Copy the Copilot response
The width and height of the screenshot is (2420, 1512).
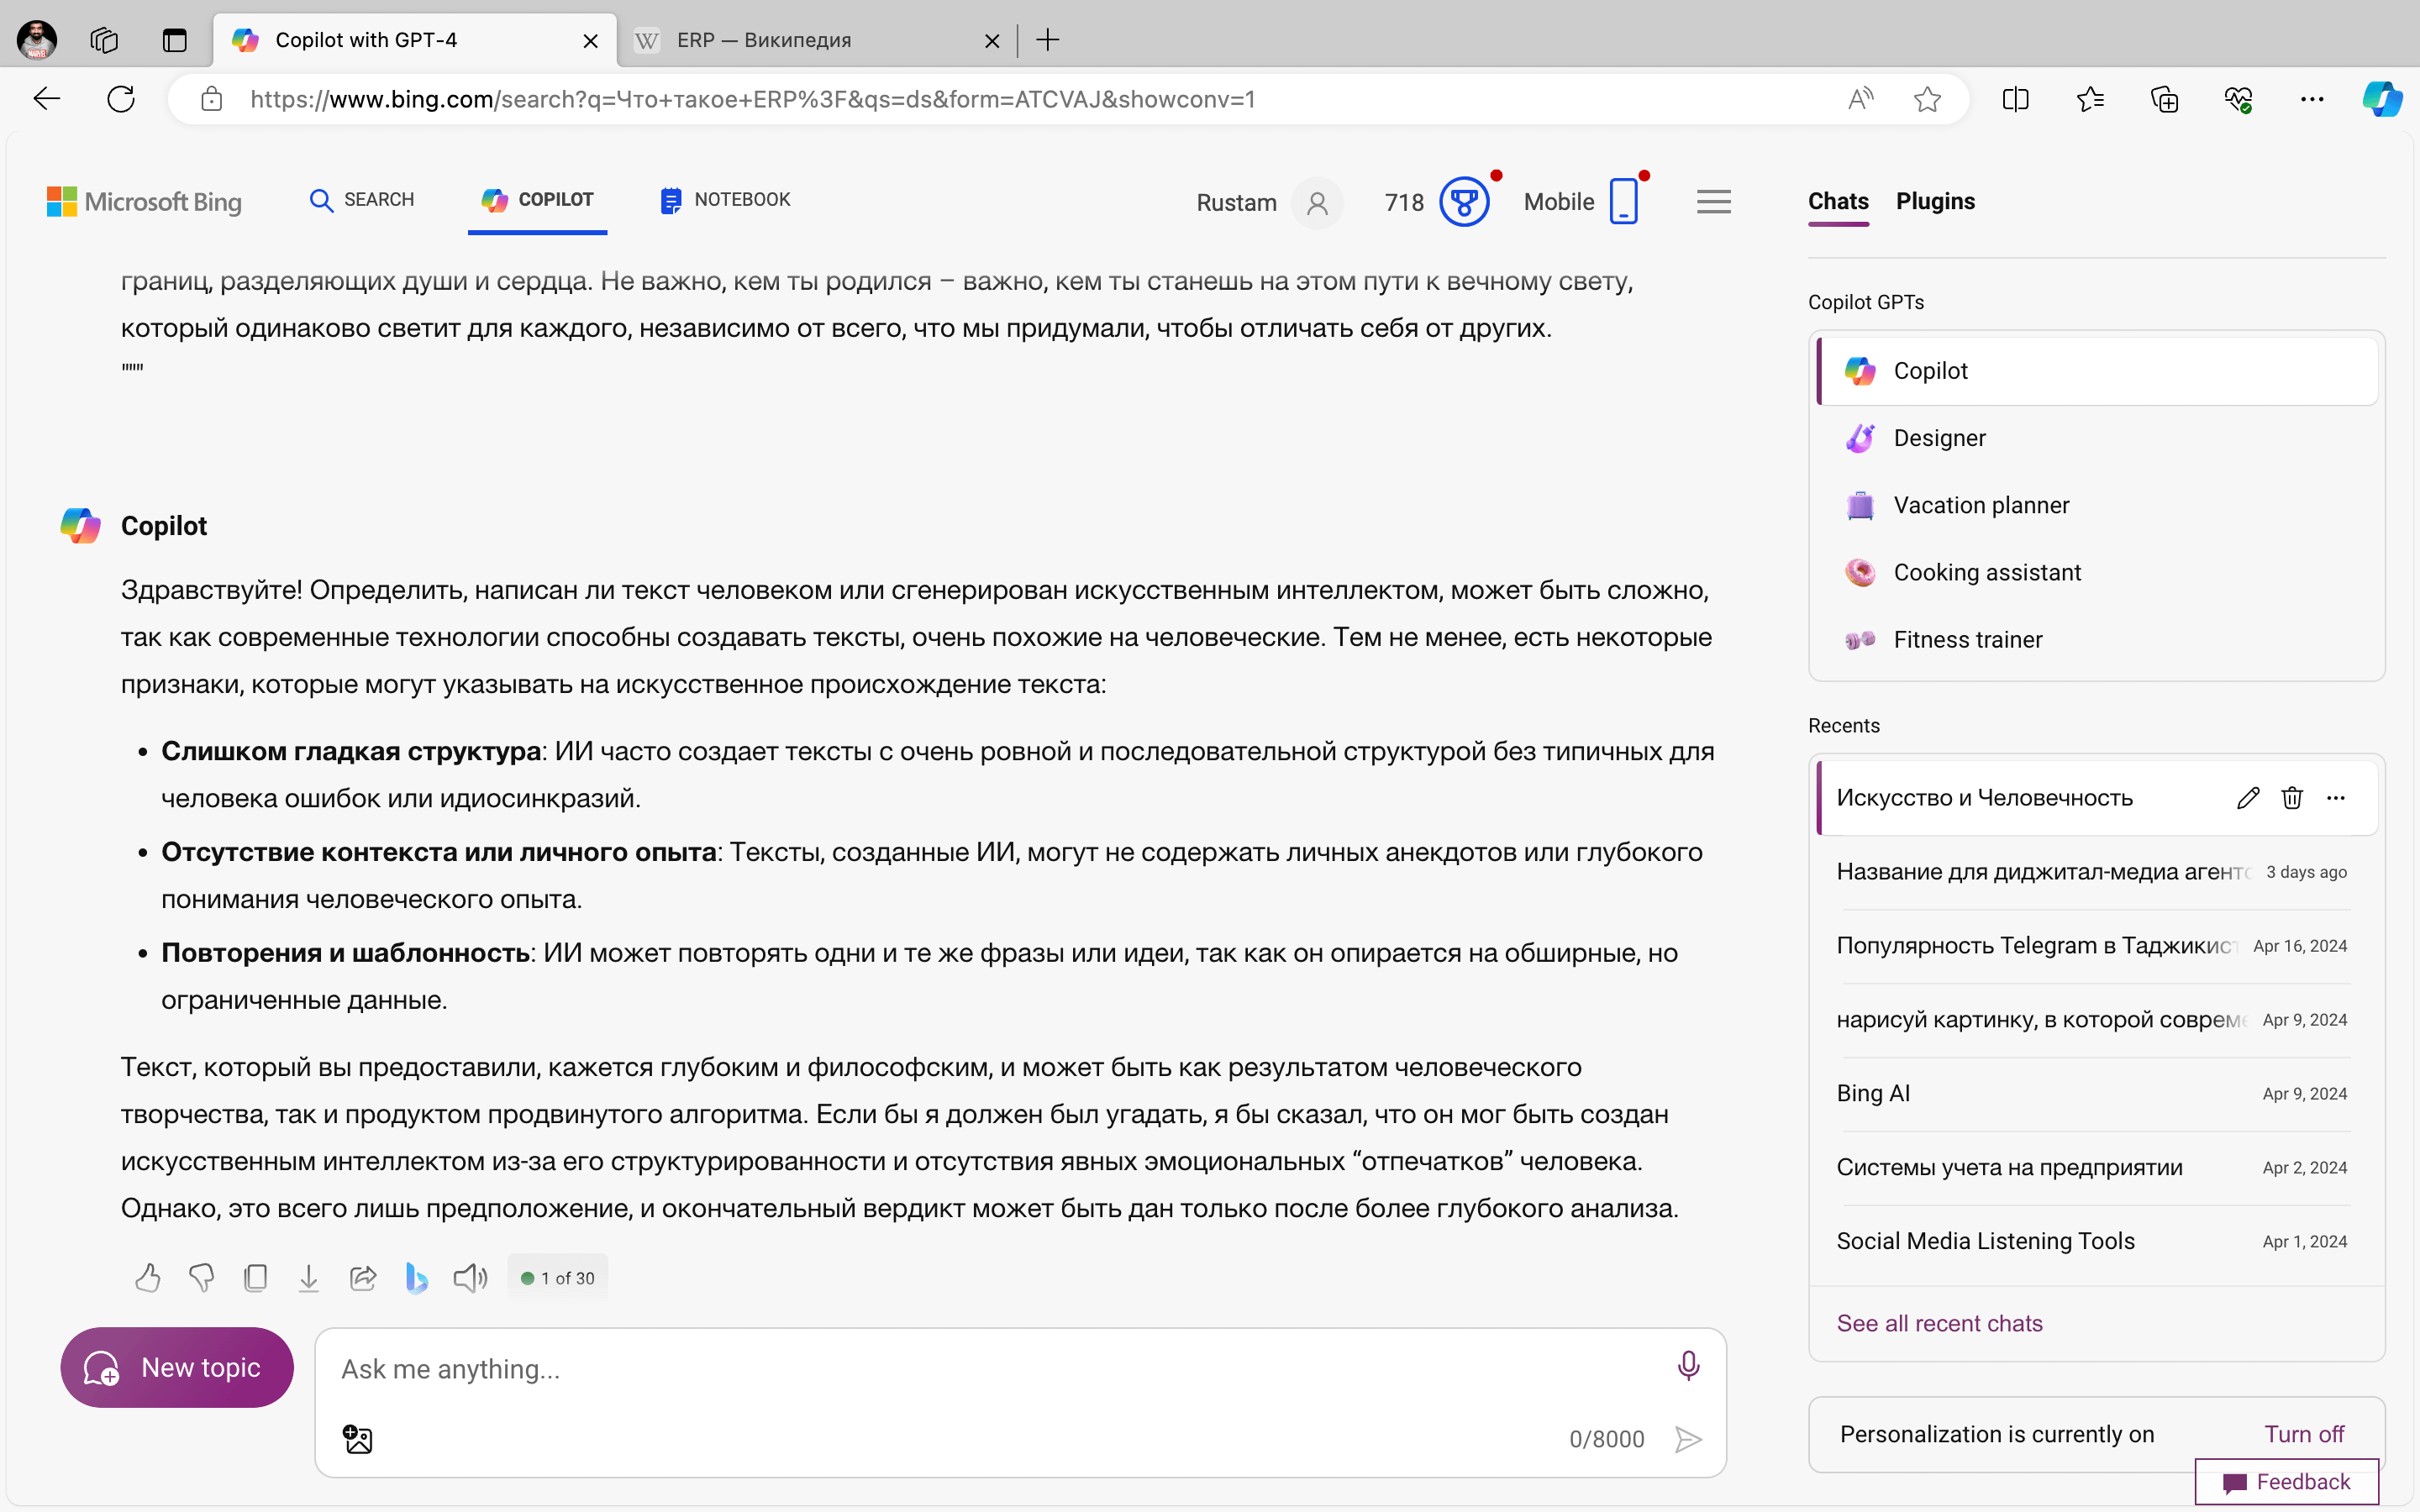click(x=256, y=1277)
